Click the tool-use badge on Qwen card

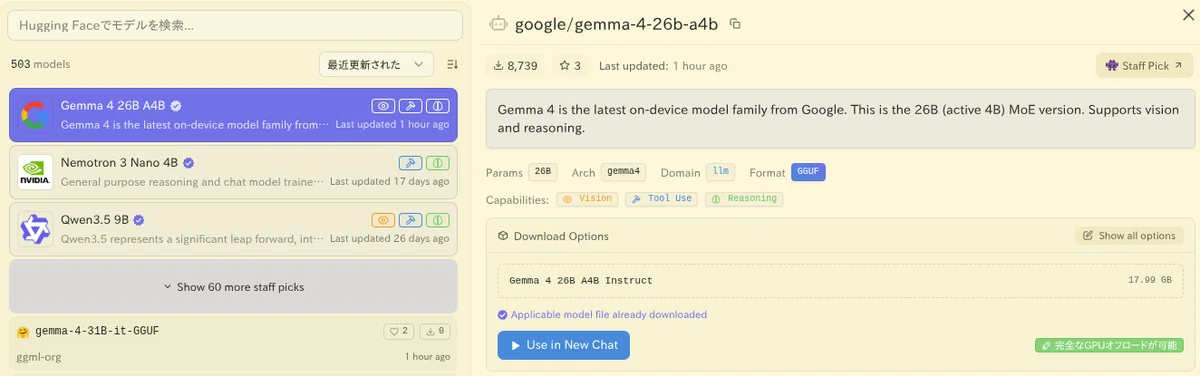click(410, 220)
